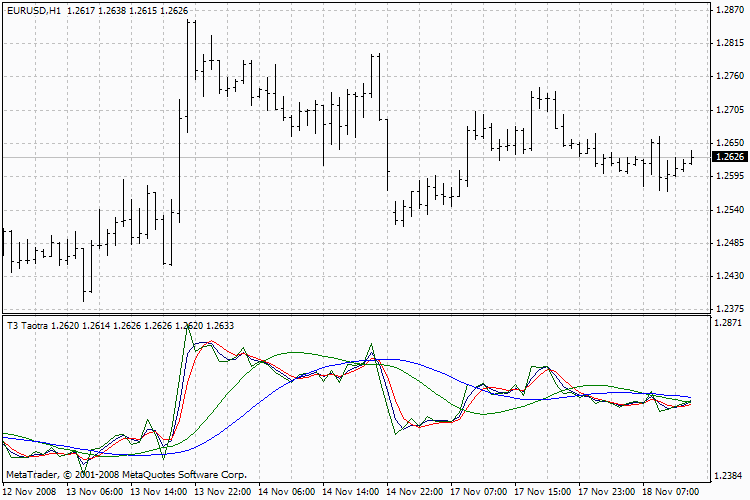This screenshot has height=500, width=750.
Task: Click the 1.2650 price axis label
Action: 730,143
